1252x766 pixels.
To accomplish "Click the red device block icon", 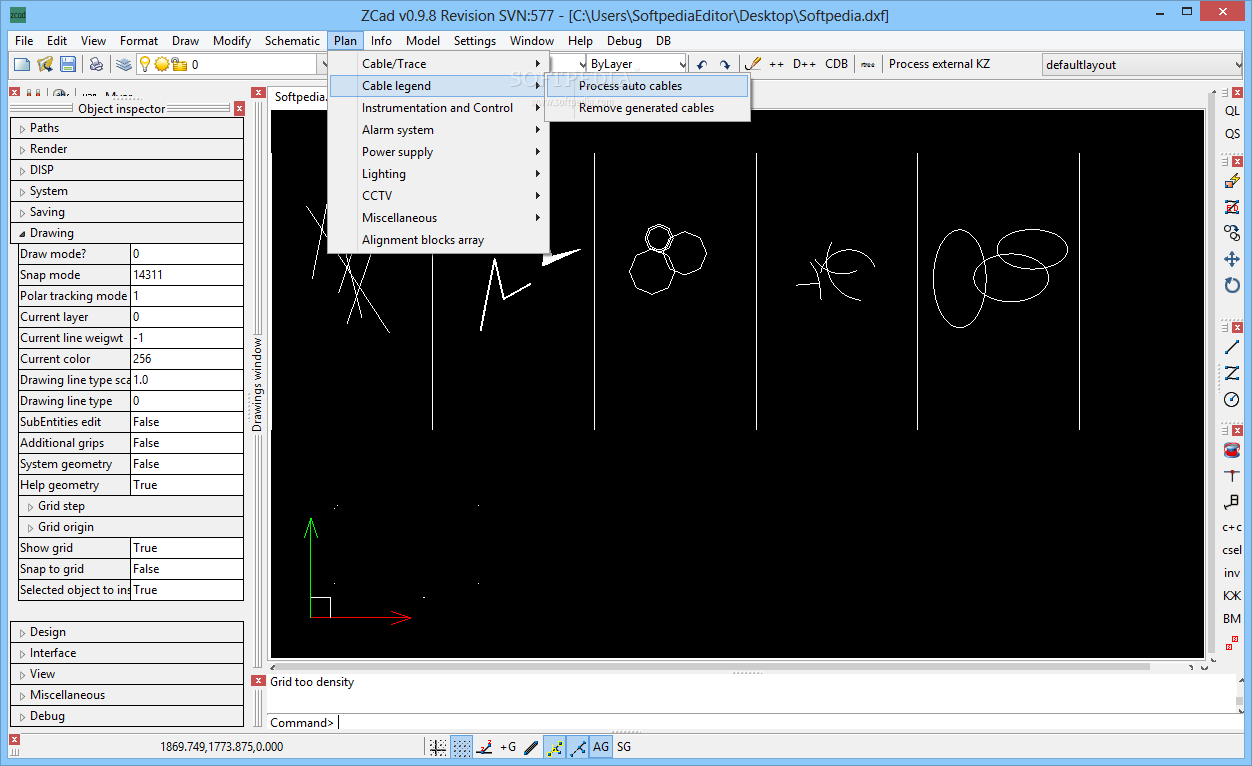I will pos(1232,449).
